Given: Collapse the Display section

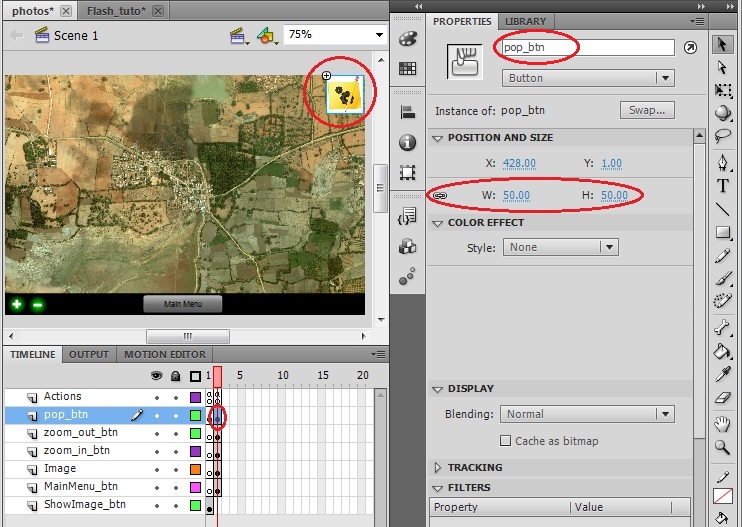Looking at the screenshot, I should (x=438, y=389).
